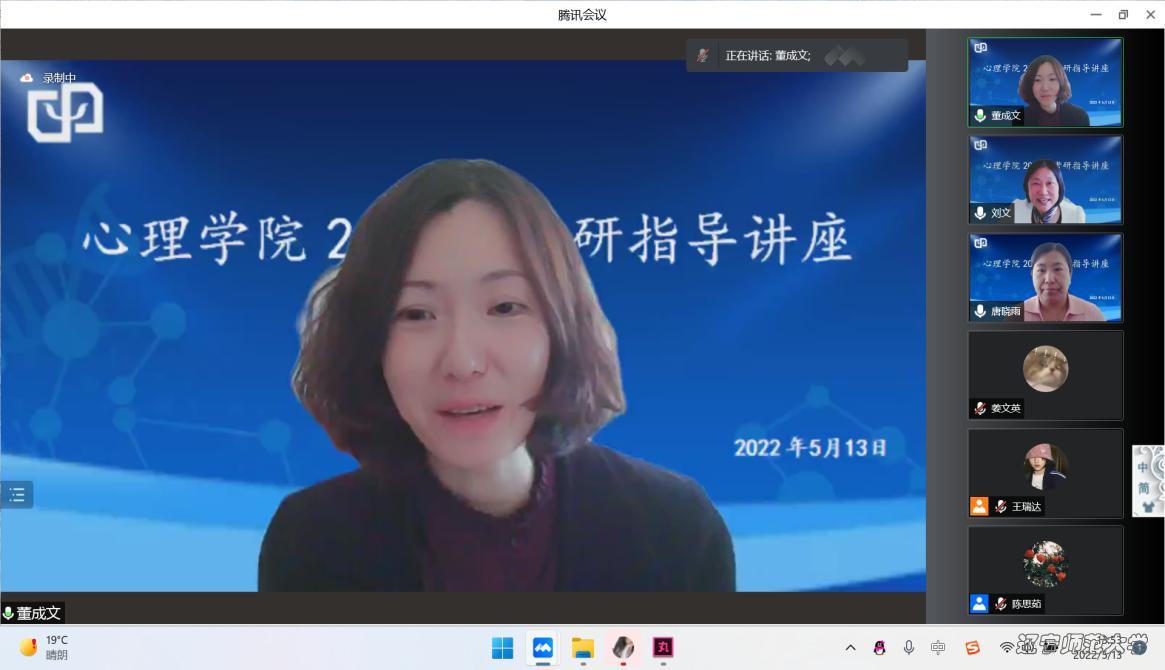Toggle the Chinese input mode indicator
Viewport: 1165px width, 670px height.
pyautogui.click(x=938, y=648)
